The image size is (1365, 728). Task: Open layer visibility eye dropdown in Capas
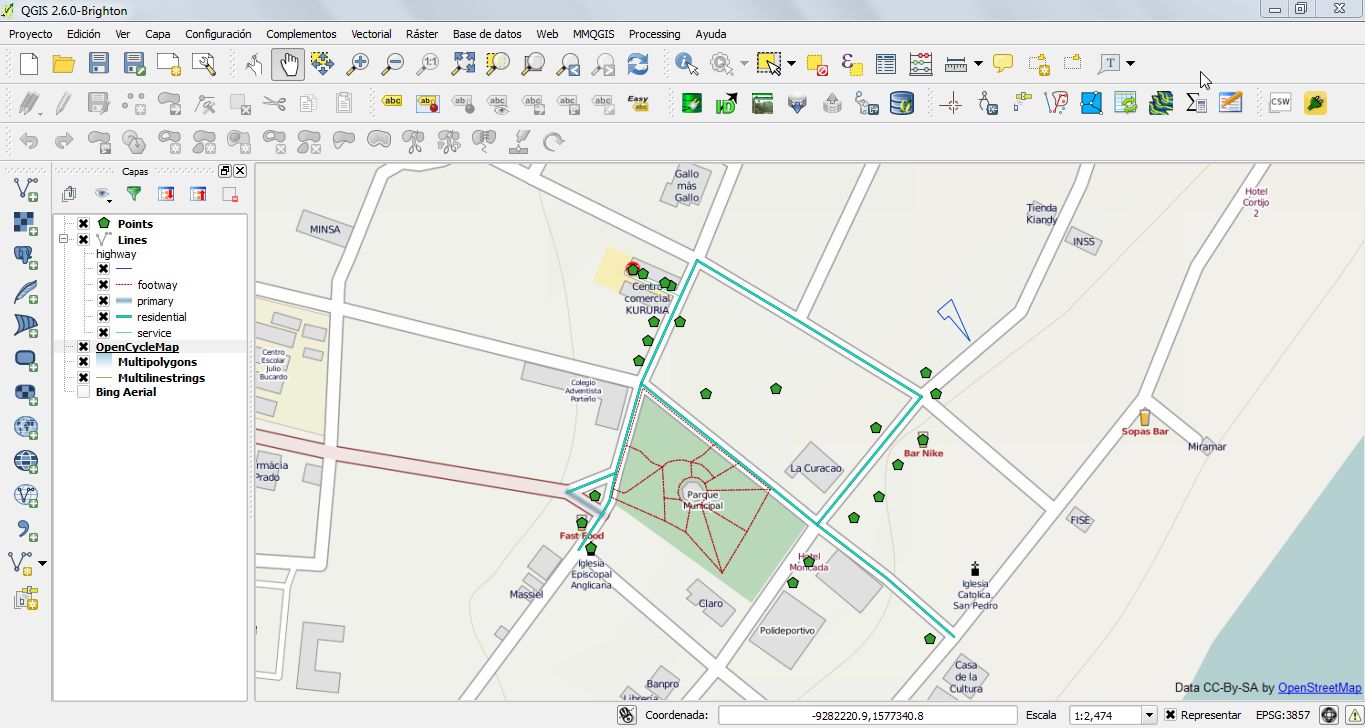point(102,194)
